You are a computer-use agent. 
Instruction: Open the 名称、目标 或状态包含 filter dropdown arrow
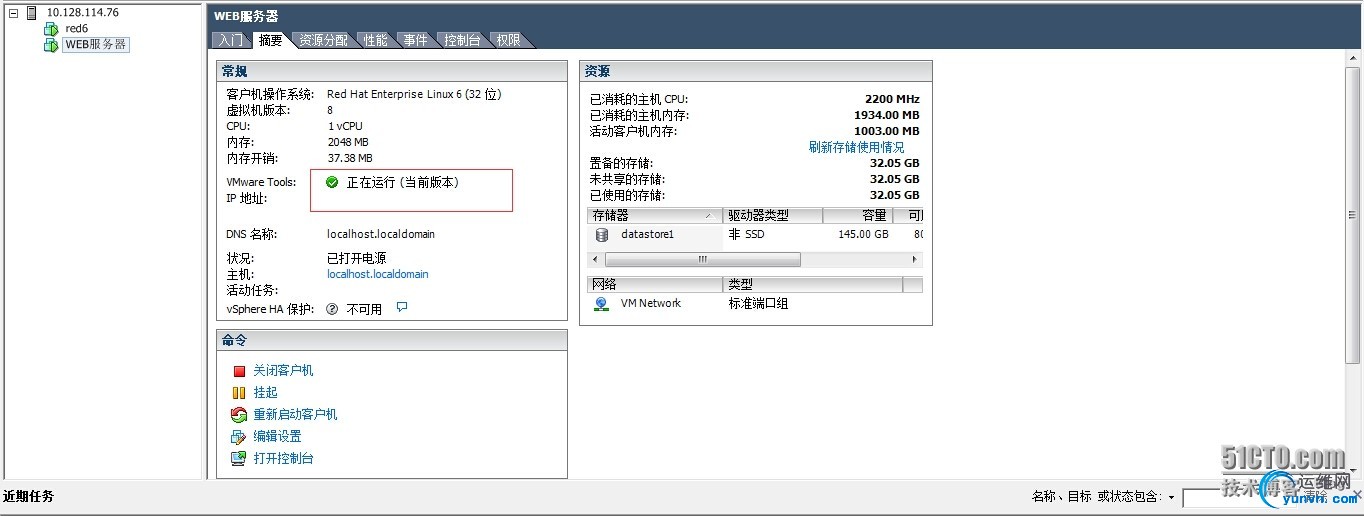click(x=1171, y=497)
